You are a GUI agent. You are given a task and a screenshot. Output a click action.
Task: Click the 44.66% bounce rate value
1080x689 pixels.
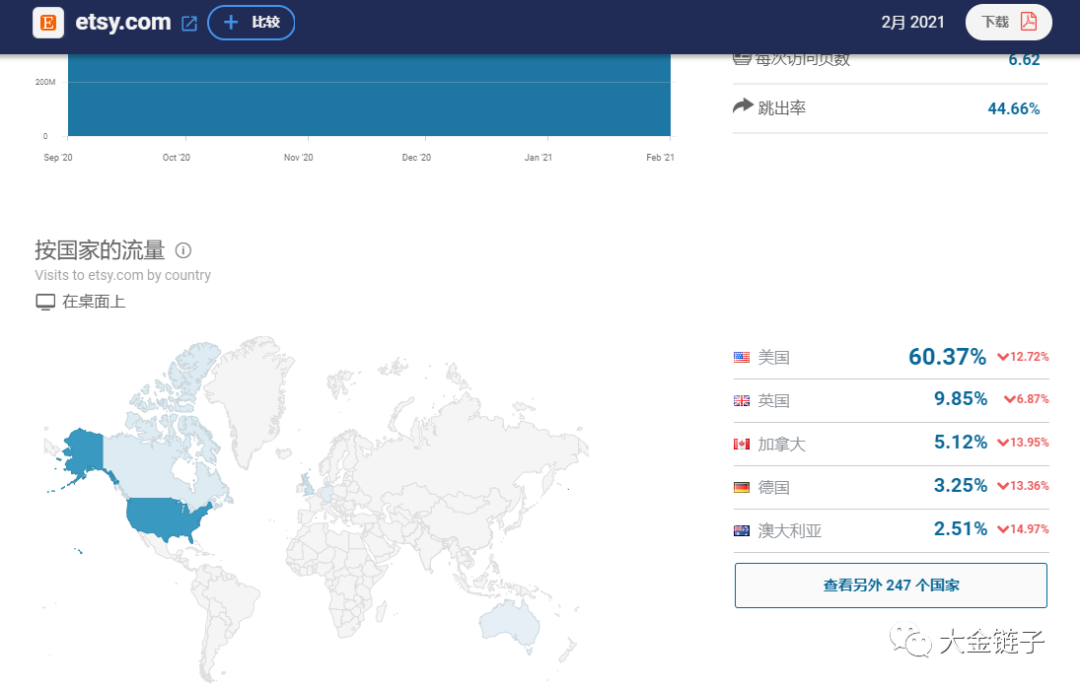coord(1013,109)
